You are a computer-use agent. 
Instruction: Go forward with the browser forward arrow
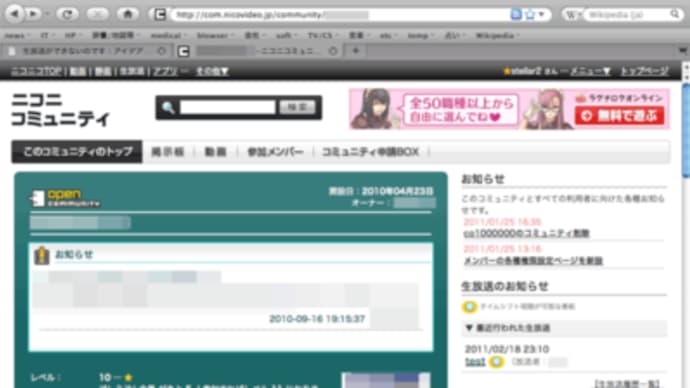click(x=33, y=14)
